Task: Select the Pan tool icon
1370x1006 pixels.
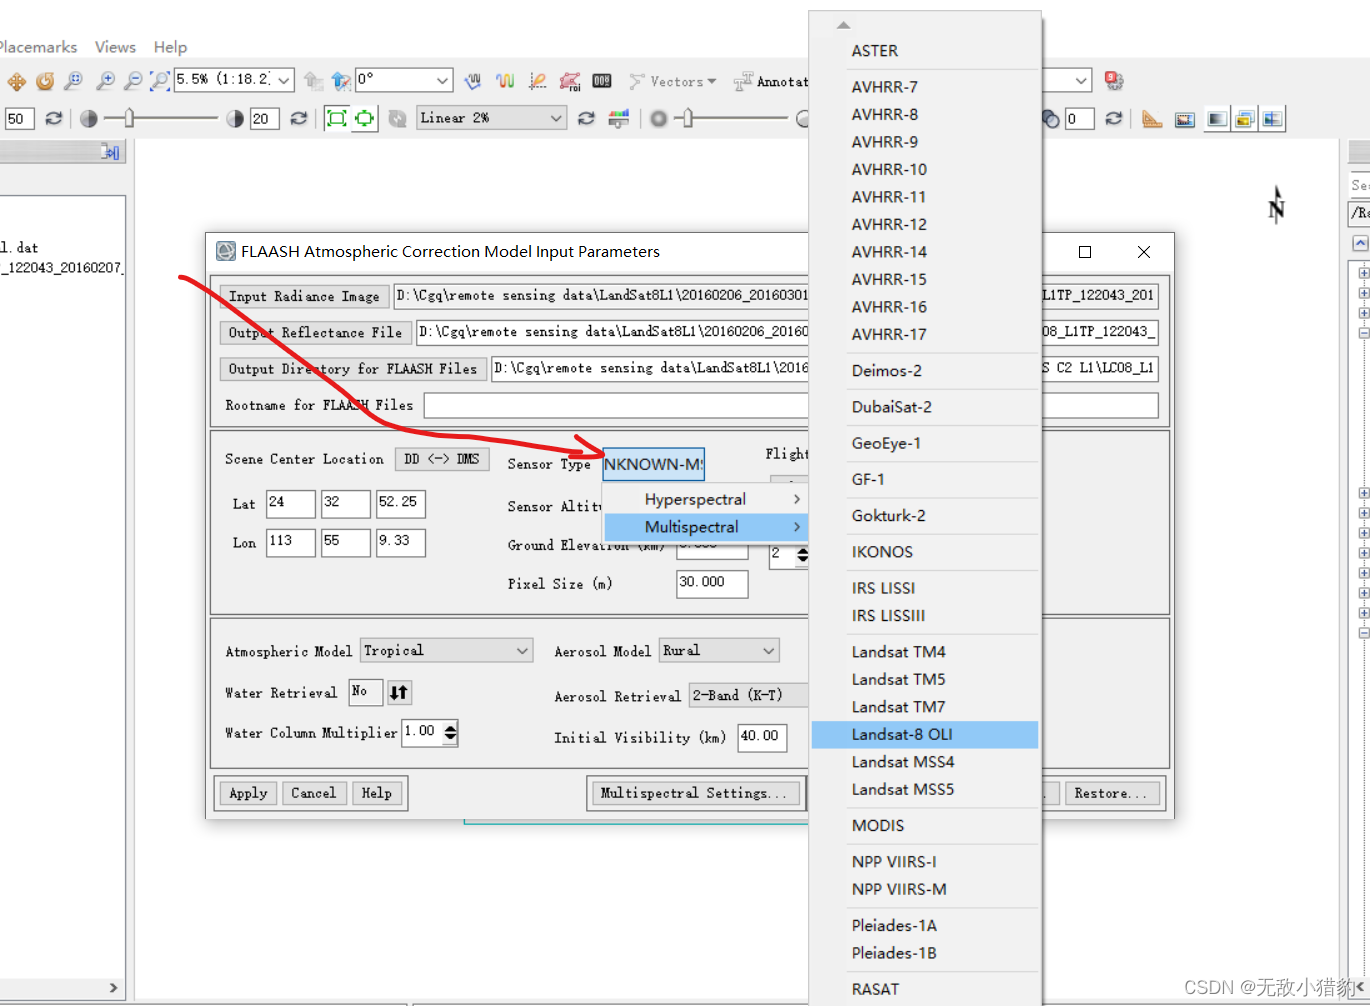Action: click(17, 81)
